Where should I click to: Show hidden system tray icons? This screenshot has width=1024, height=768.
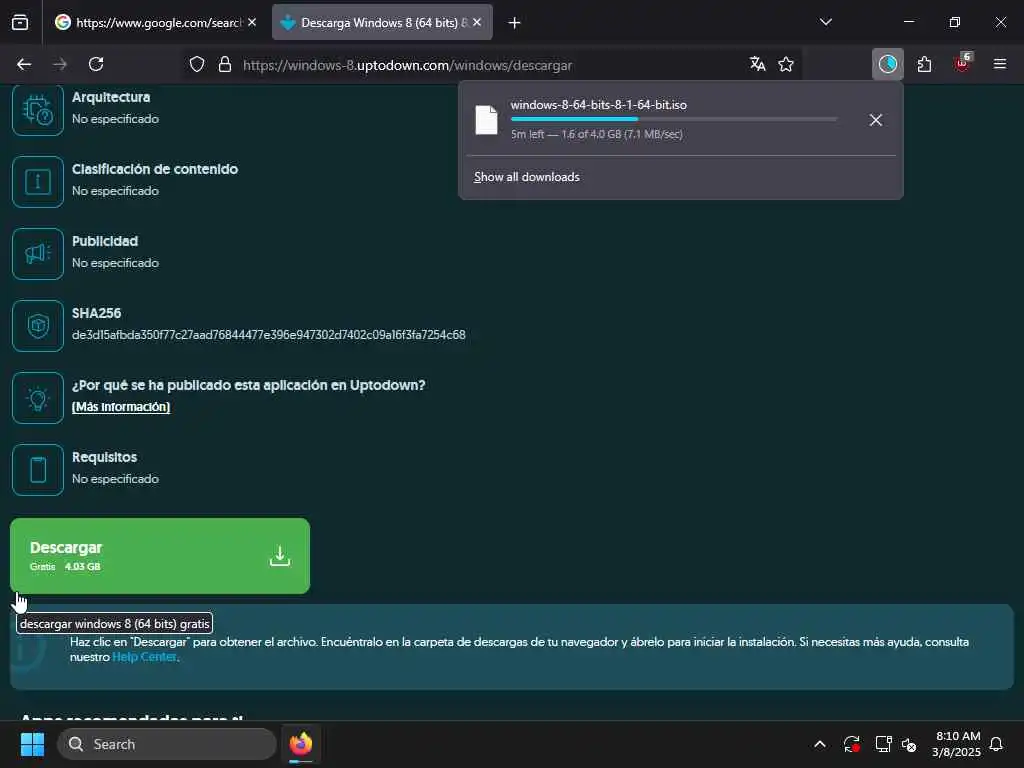tap(820, 744)
